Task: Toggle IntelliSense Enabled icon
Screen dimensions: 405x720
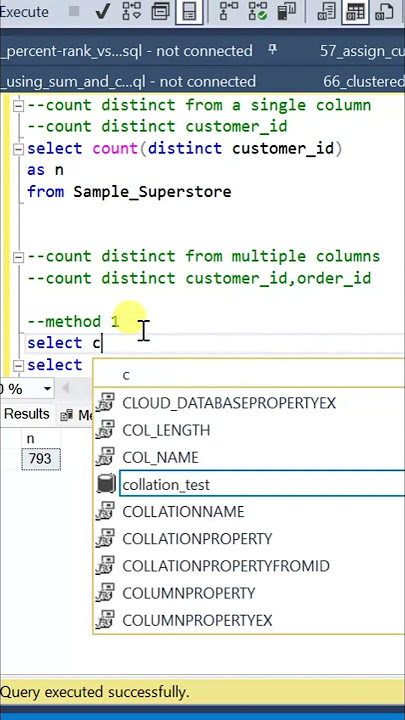Action: coord(189,11)
